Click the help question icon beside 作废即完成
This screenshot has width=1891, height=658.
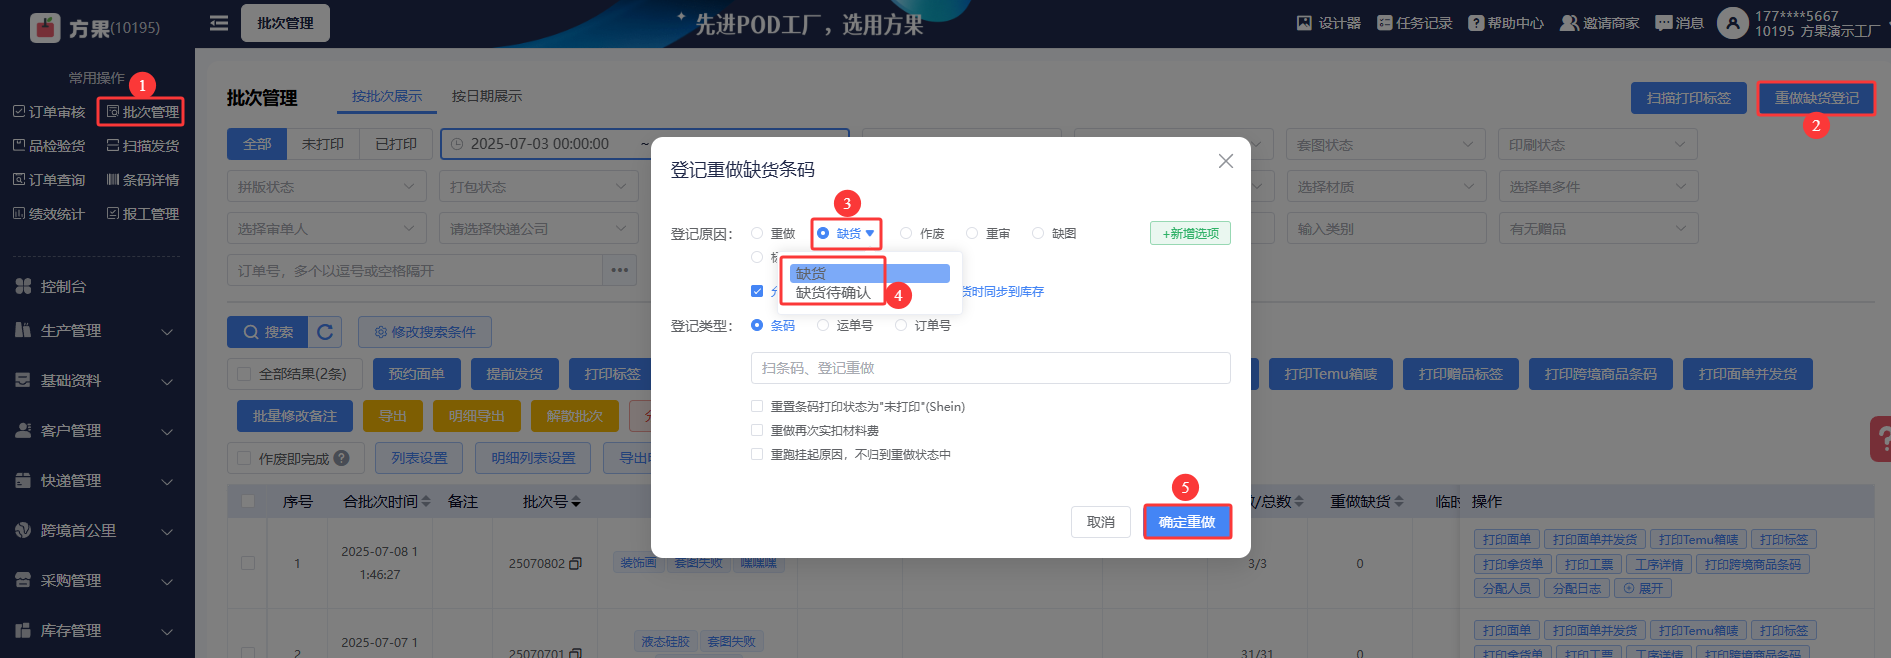click(x=342, y=458)
